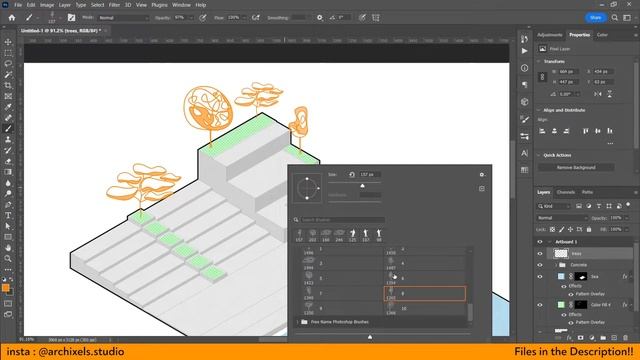Viewport: 640px width, 360px height.
Task: Select the Gradient tool
Action: click(x=8, y=172)
